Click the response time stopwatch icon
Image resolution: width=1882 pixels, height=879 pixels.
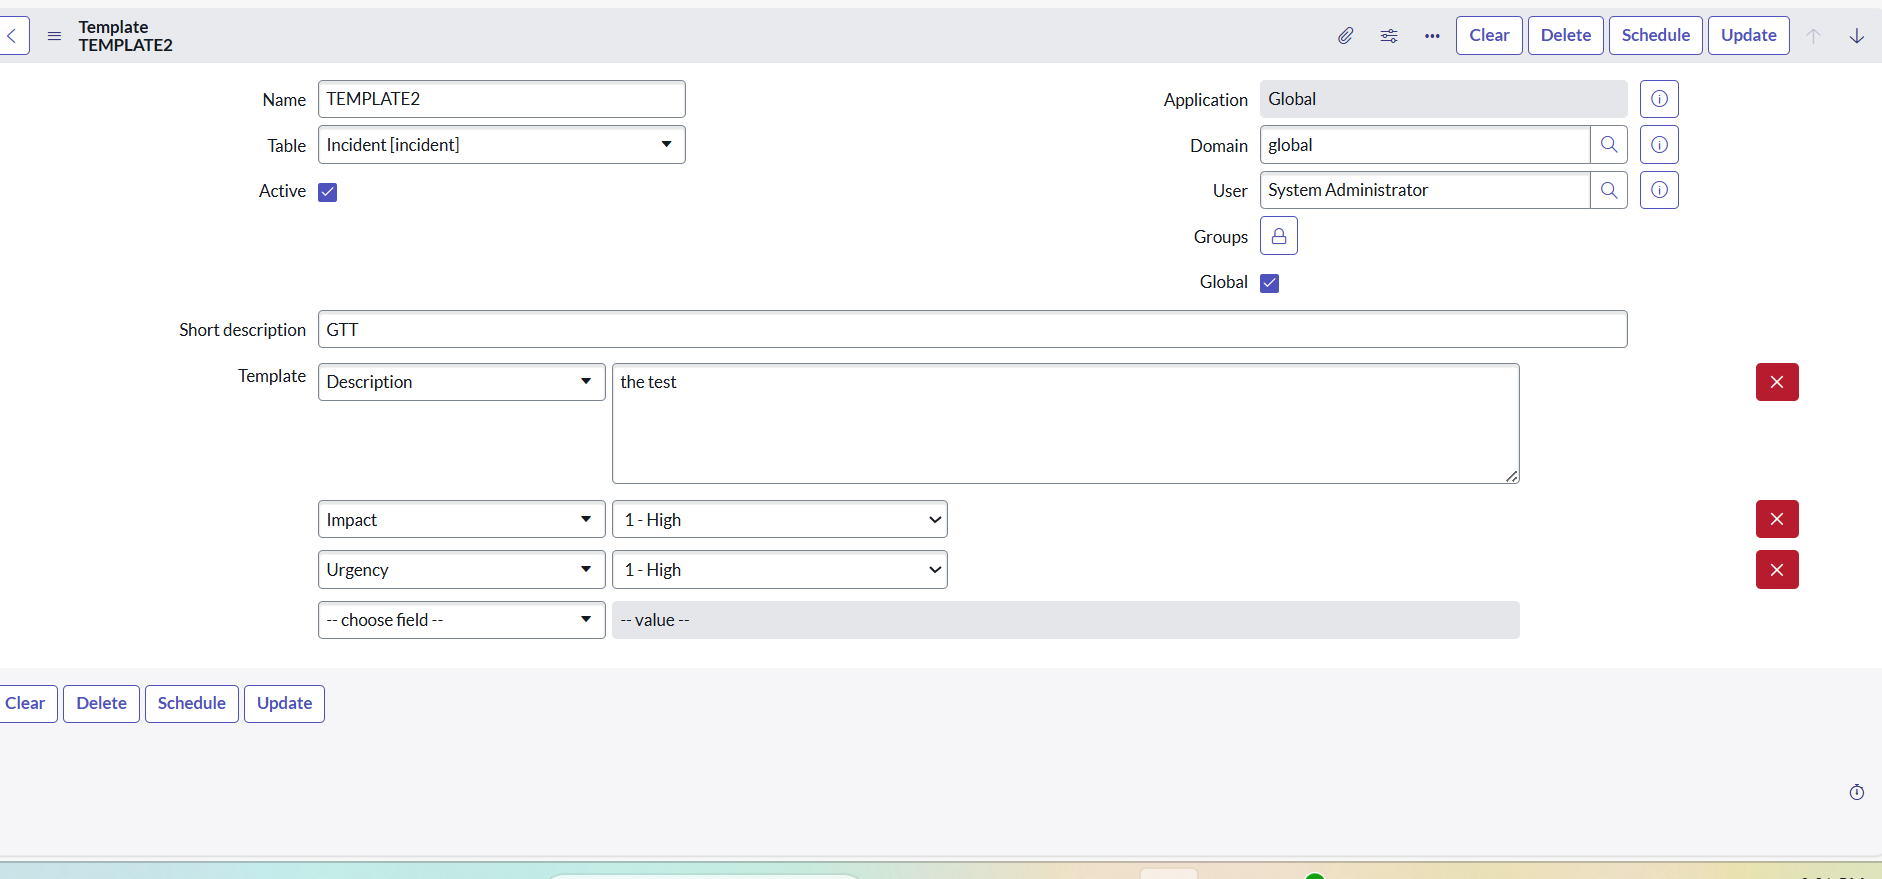pos(1857,792)
